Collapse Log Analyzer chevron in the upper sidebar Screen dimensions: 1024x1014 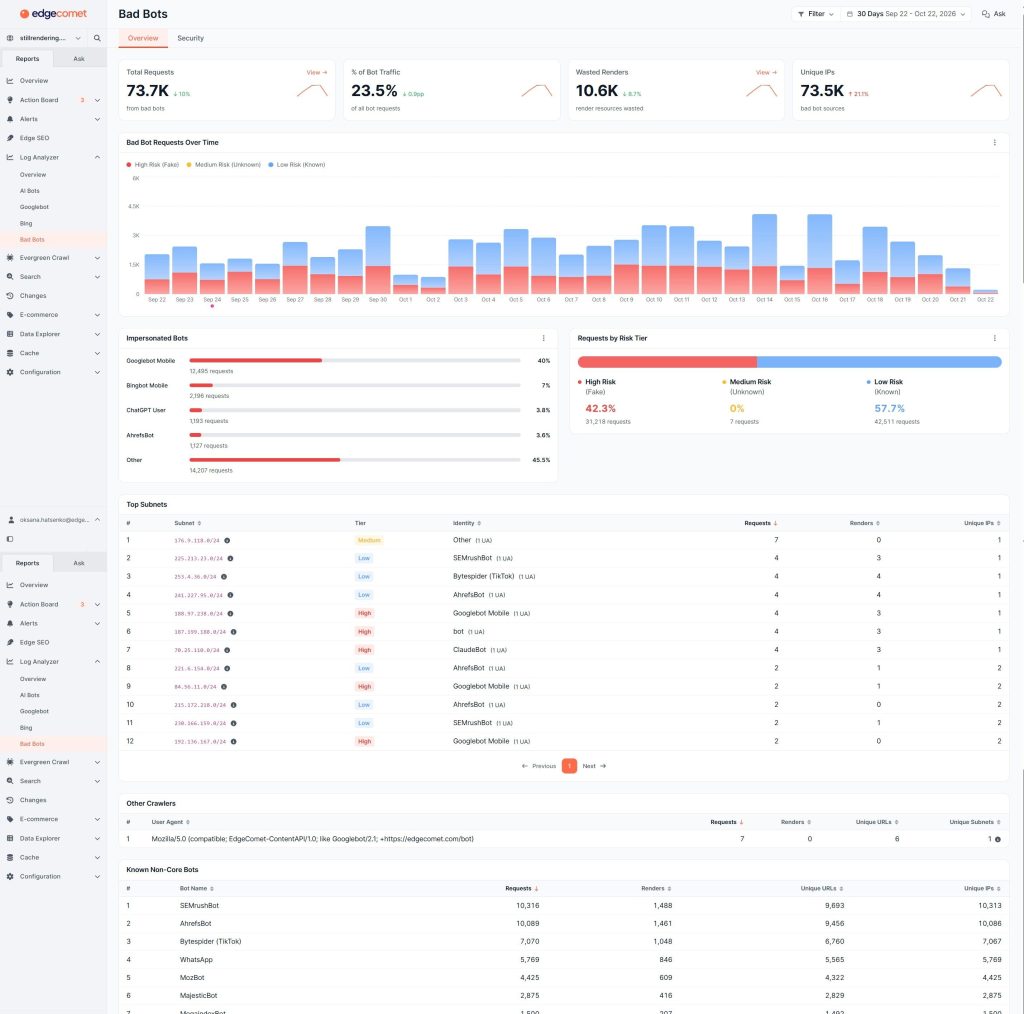(x=97, y=157)
